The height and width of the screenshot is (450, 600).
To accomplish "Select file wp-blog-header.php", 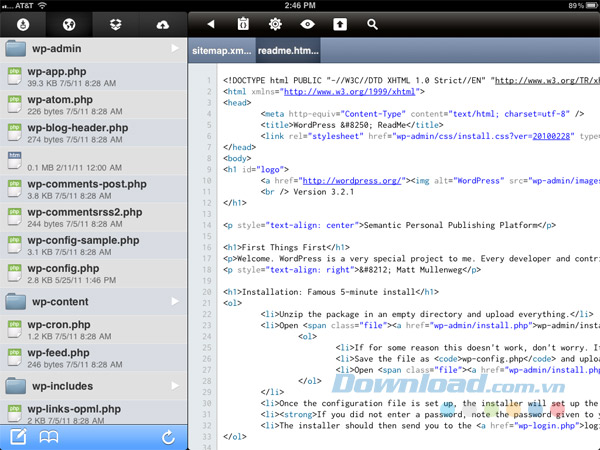I will (93, 133).
